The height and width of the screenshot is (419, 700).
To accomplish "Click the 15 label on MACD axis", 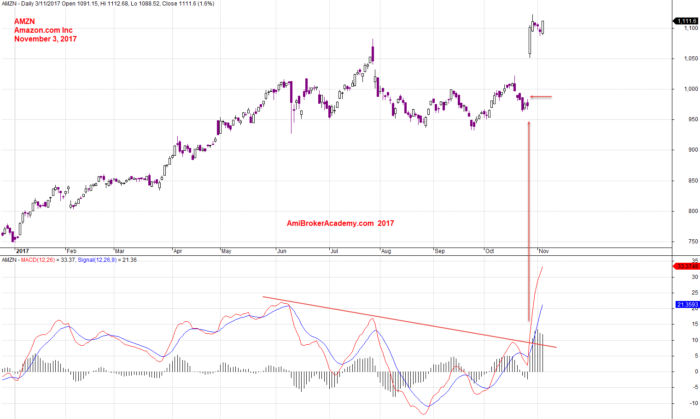I will click(x=695, y=324).
